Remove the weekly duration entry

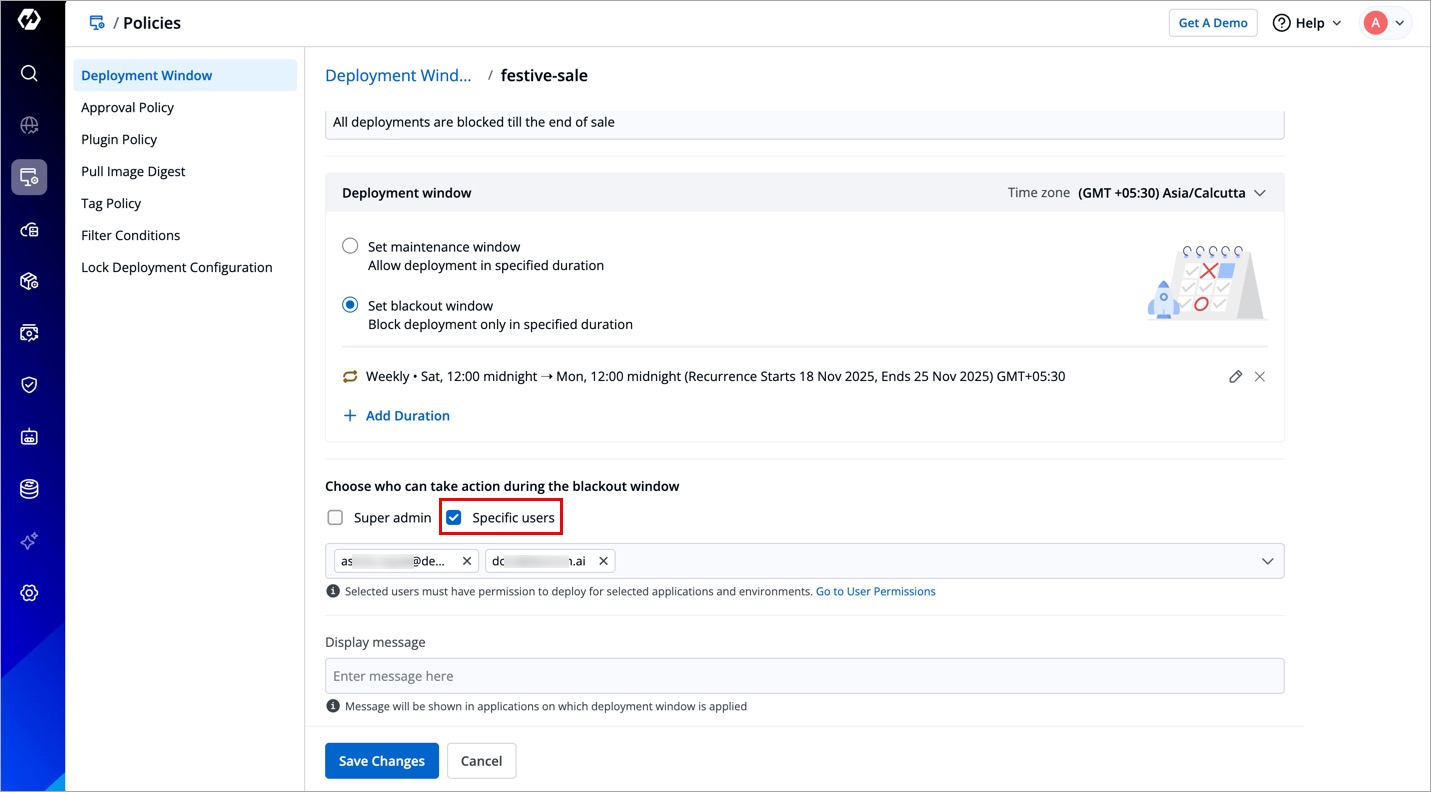click(x=1260, y=377)
